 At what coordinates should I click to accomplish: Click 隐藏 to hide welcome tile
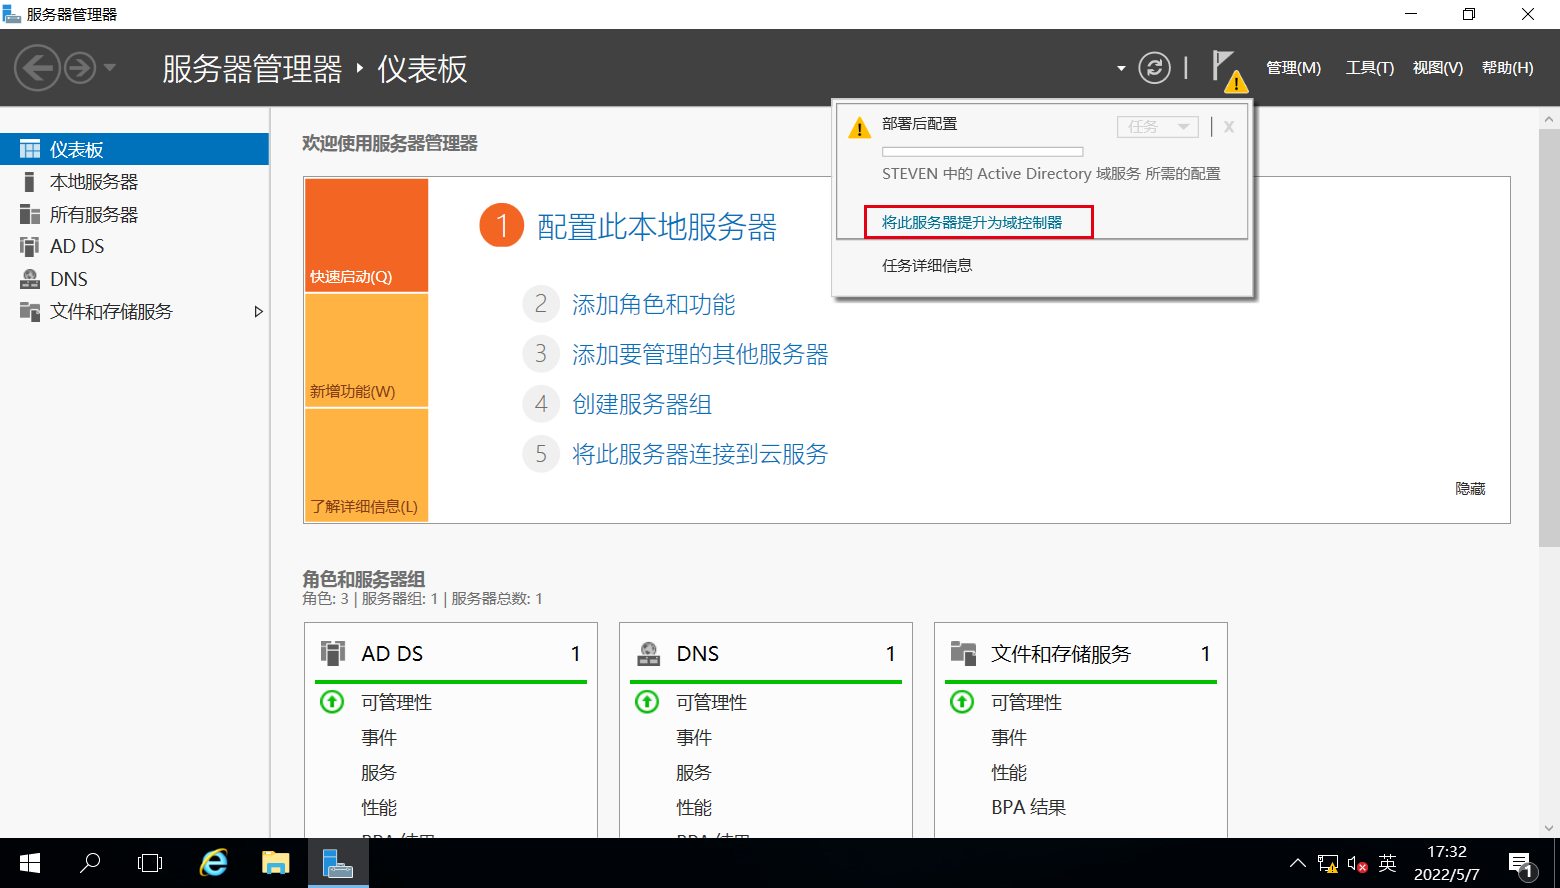point(1470,489)
